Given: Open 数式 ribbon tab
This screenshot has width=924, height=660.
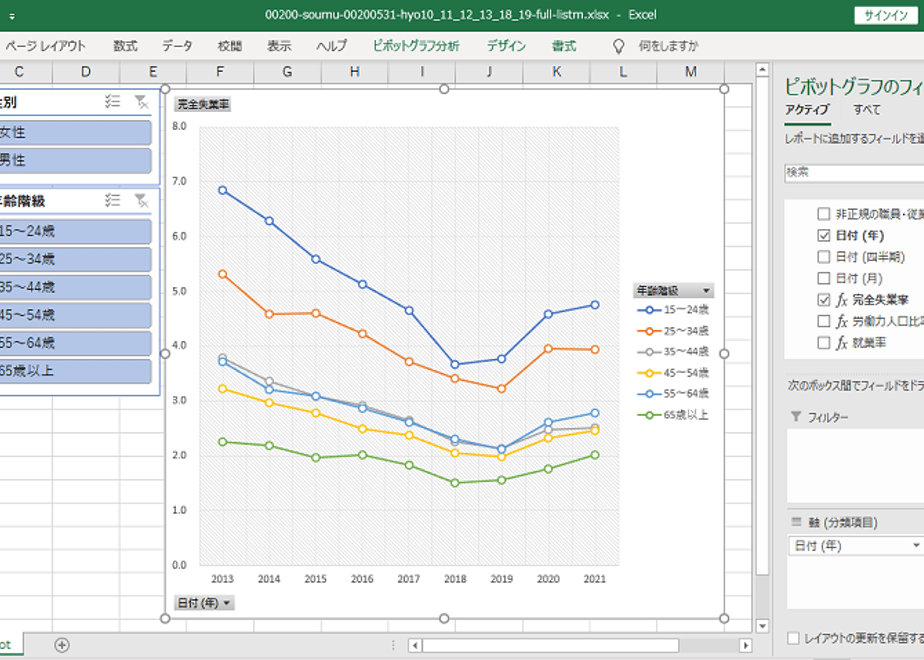Looking at the screenshot, I should [126, 46].
